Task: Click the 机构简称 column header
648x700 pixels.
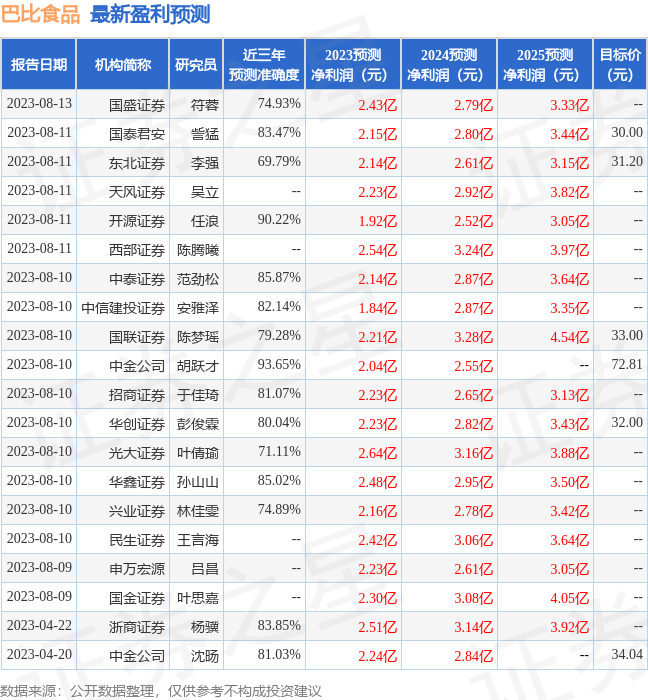Action: [123, 65]
